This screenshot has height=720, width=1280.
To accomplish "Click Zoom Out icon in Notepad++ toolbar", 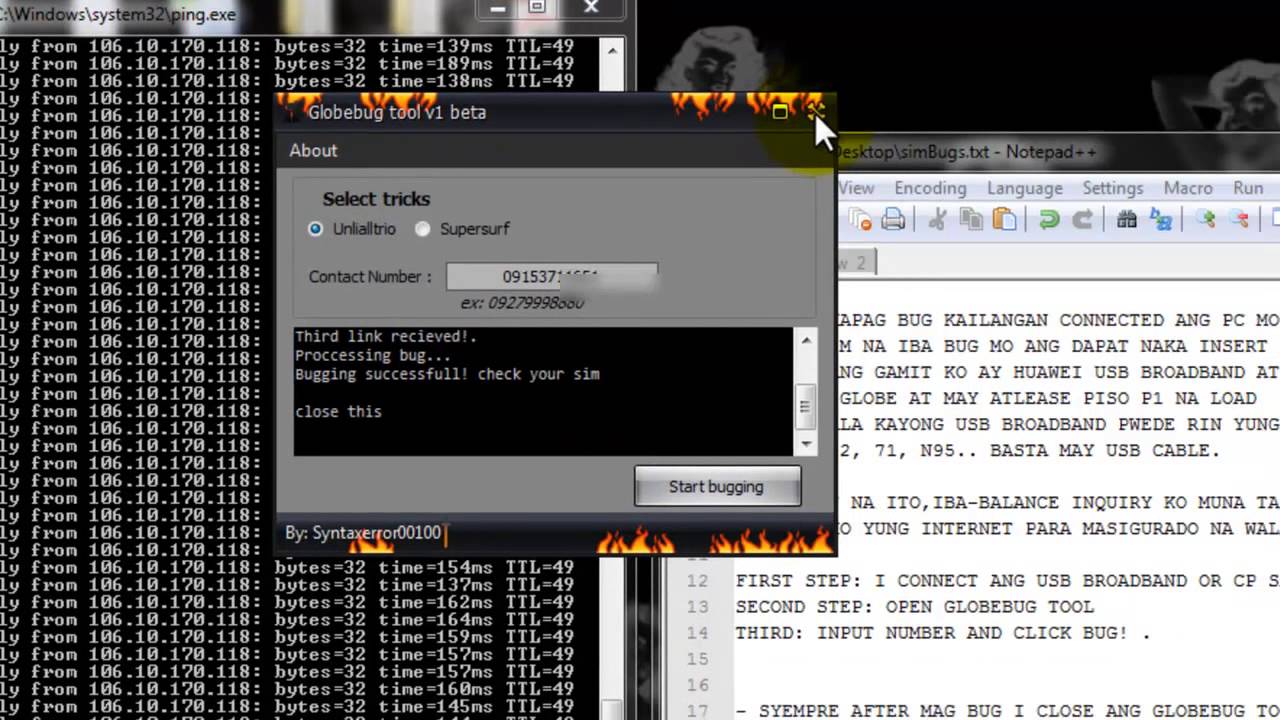I will click(1238, 219).
